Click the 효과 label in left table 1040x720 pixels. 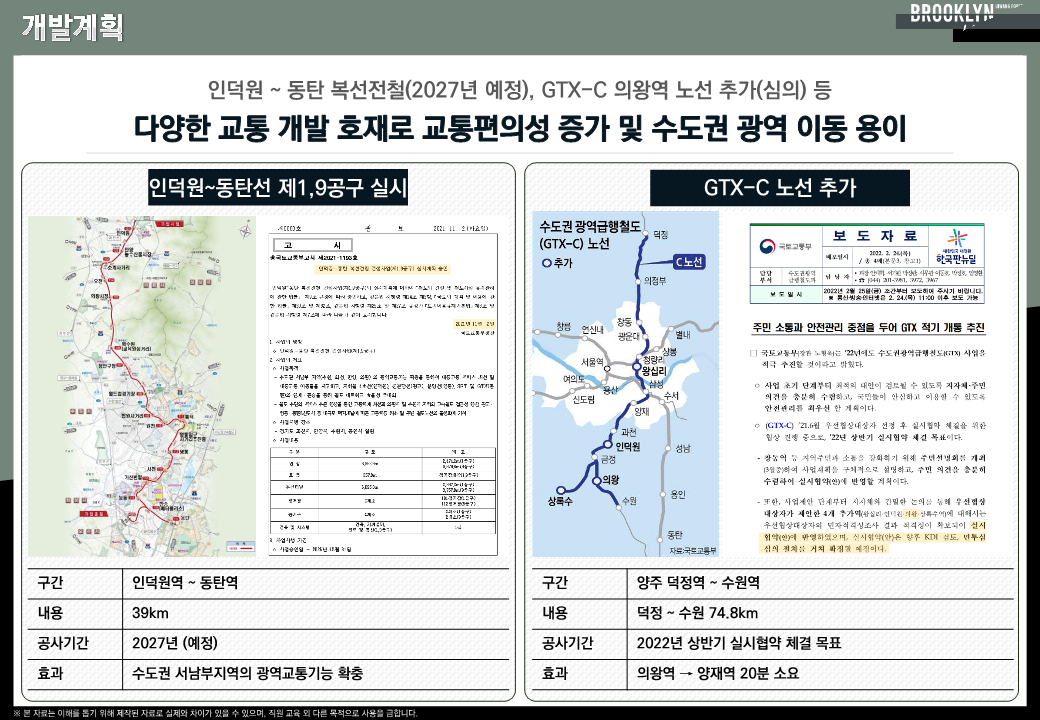(50, 674)
